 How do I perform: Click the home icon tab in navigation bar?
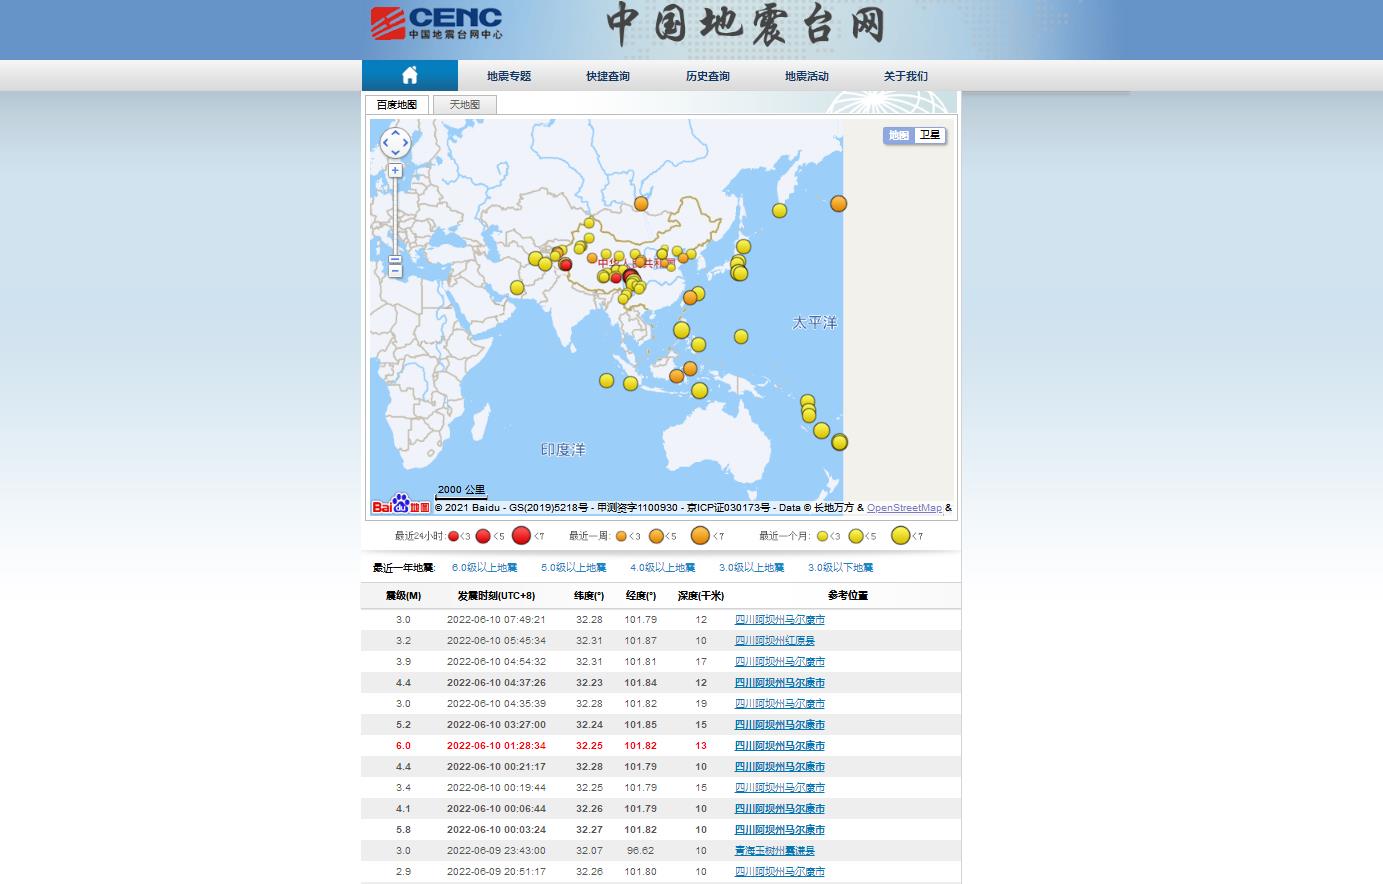409,74
